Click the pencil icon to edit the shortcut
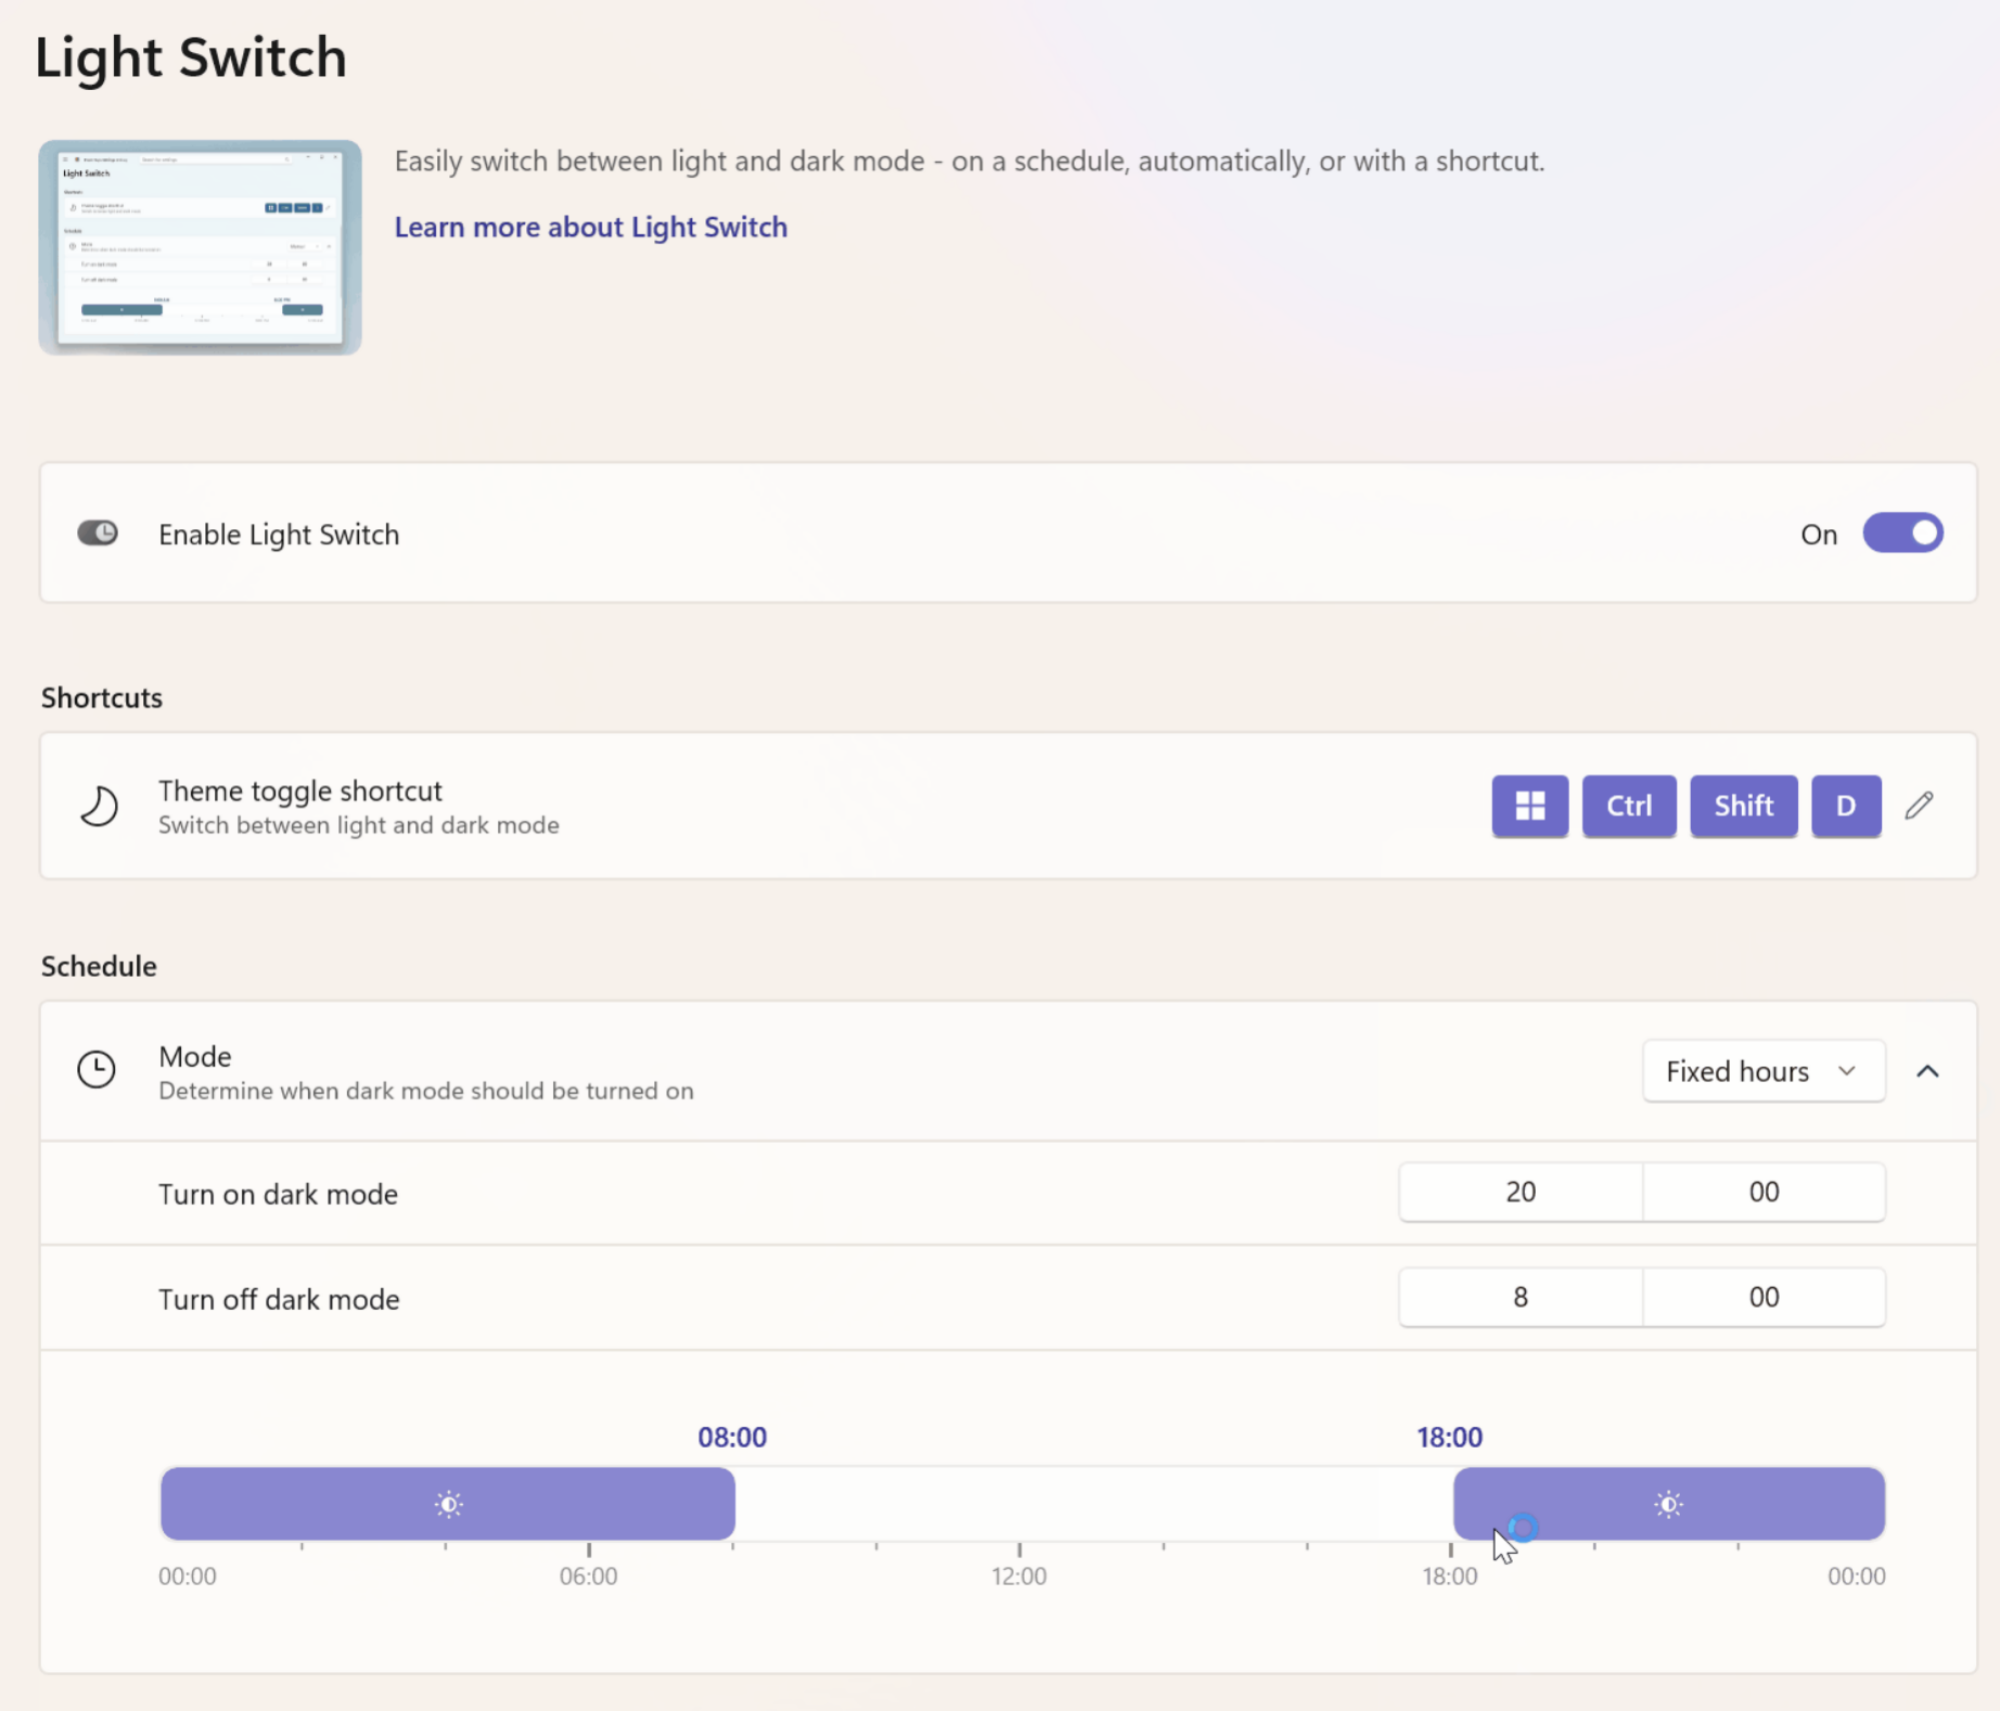 [1919, 806]
